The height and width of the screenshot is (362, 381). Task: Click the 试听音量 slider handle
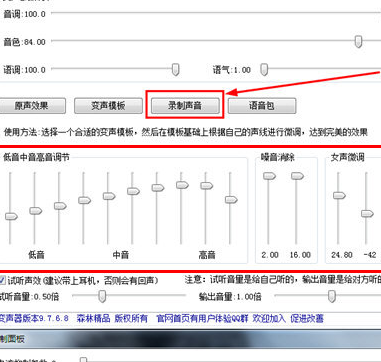pyautogui.click(x=102, y=296)
